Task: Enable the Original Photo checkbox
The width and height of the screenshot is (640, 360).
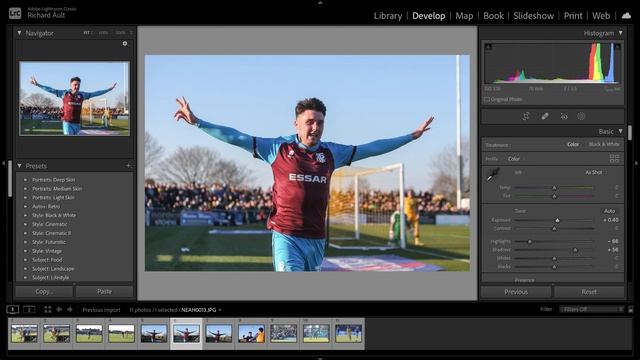Action: coord(487,99)
